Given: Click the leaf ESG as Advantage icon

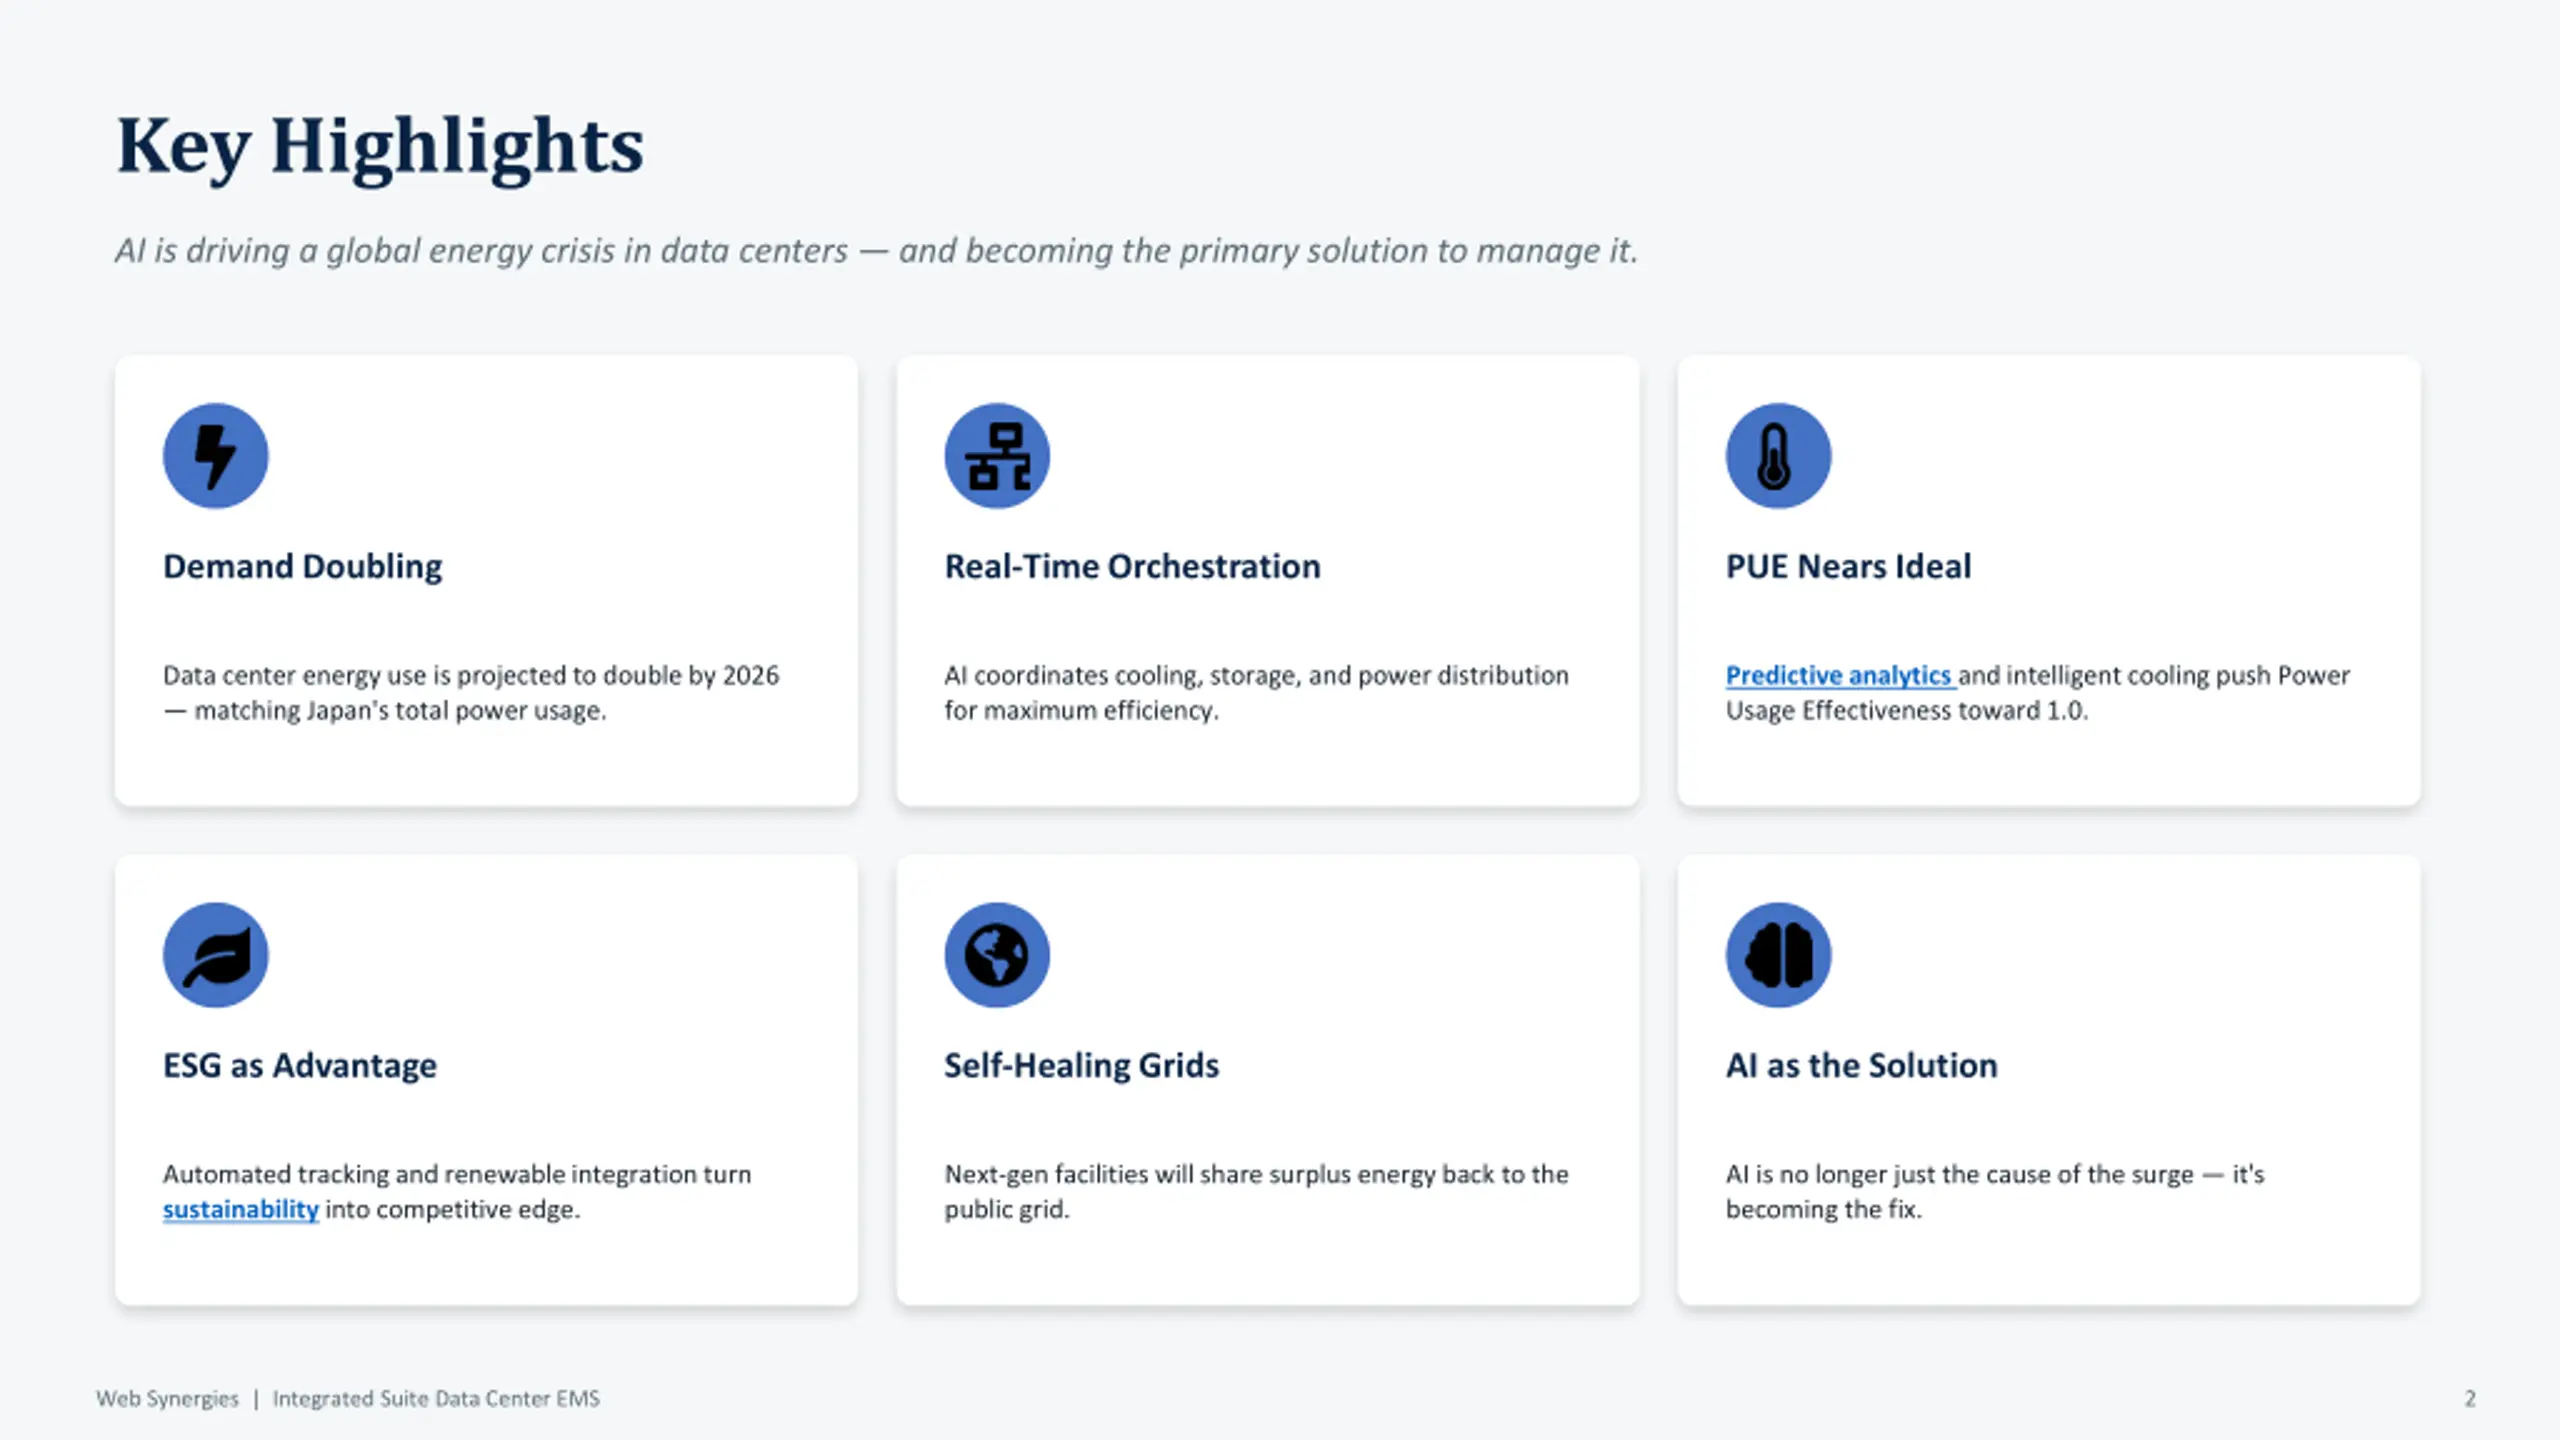Looking at the screenshot, I should click(216, 955).
